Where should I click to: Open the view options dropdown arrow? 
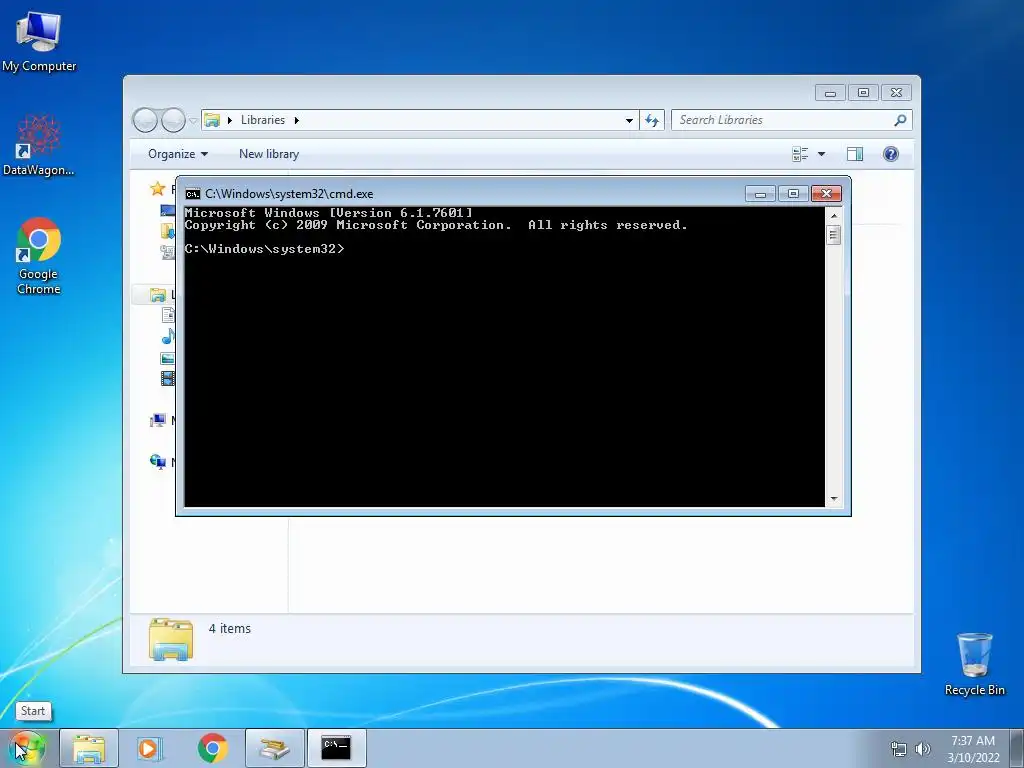coord(822,154)
